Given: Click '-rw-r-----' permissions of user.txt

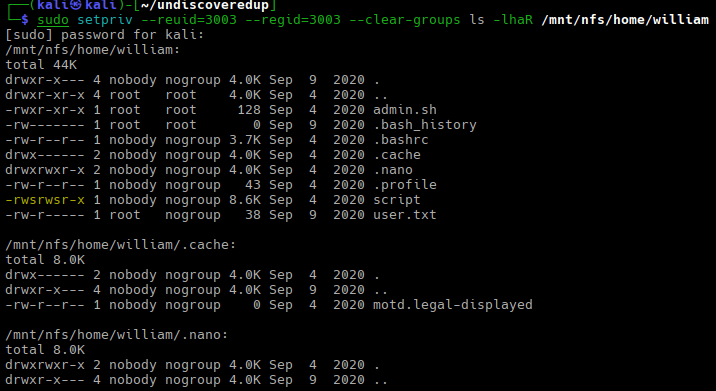Looking at the screenshot, I should point(45,215).
